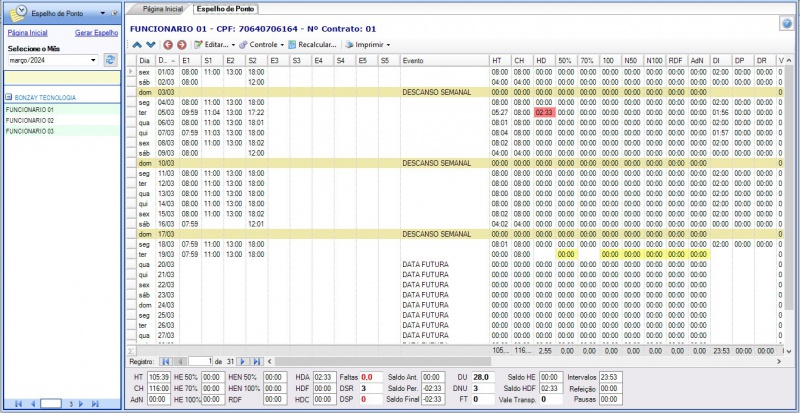Click the Registro record number field
Image resolution: width=800 pixels, height=413 pixels.
click(200, 360)
